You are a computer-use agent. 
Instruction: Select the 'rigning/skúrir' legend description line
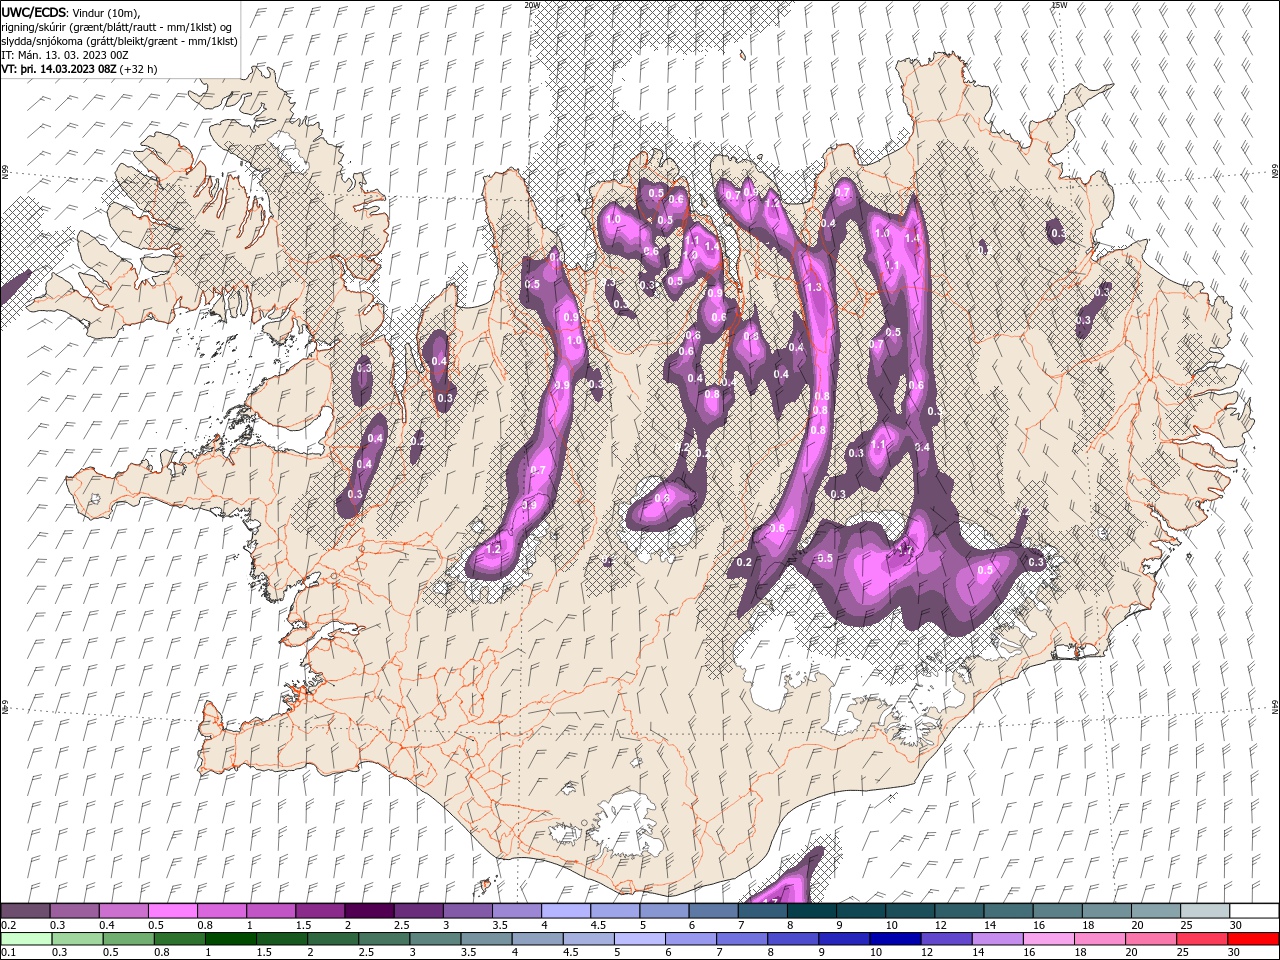pyautogui.click(x=118, y=26)
